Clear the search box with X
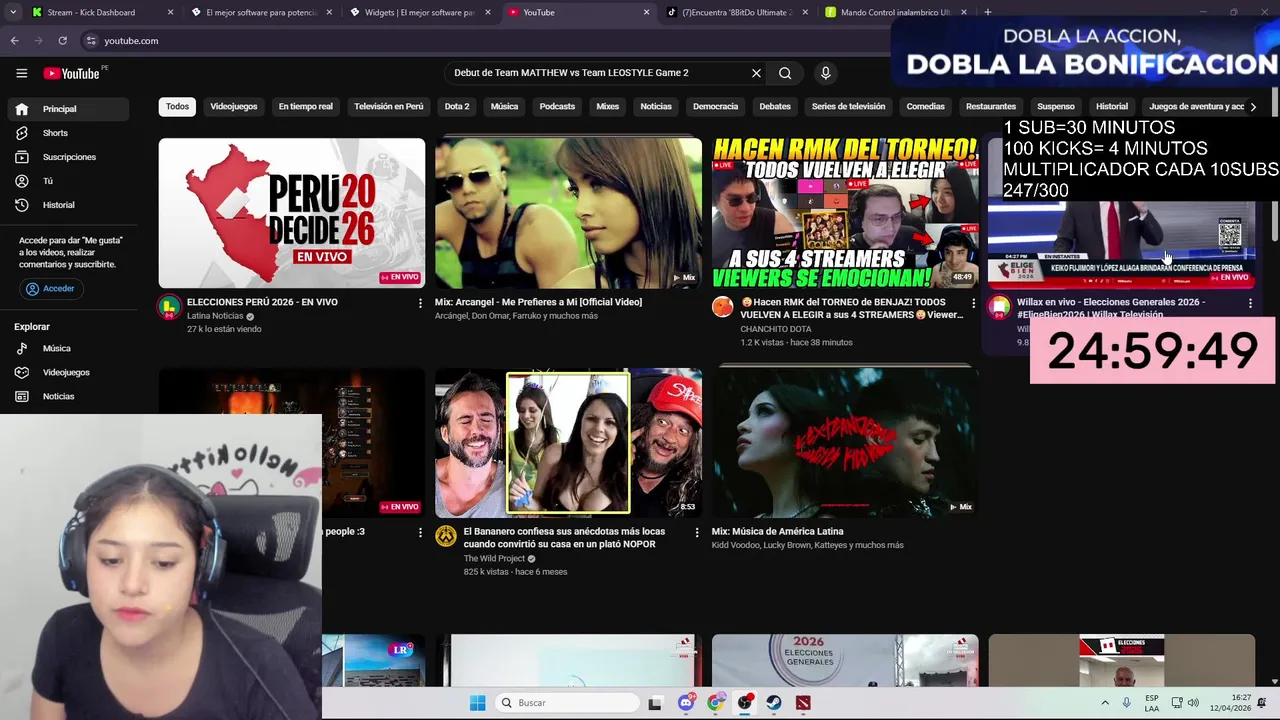Screen dimensions: 1280x720 (x=756, y=73)
